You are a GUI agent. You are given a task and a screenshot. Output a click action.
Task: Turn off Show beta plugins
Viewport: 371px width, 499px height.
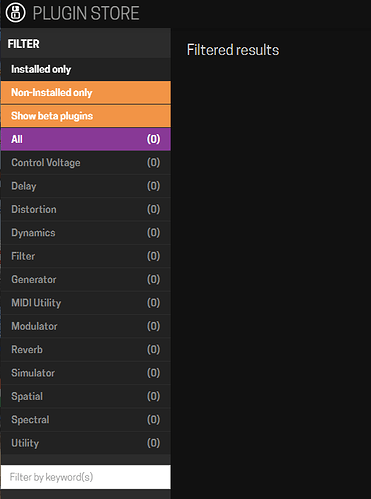86,116
